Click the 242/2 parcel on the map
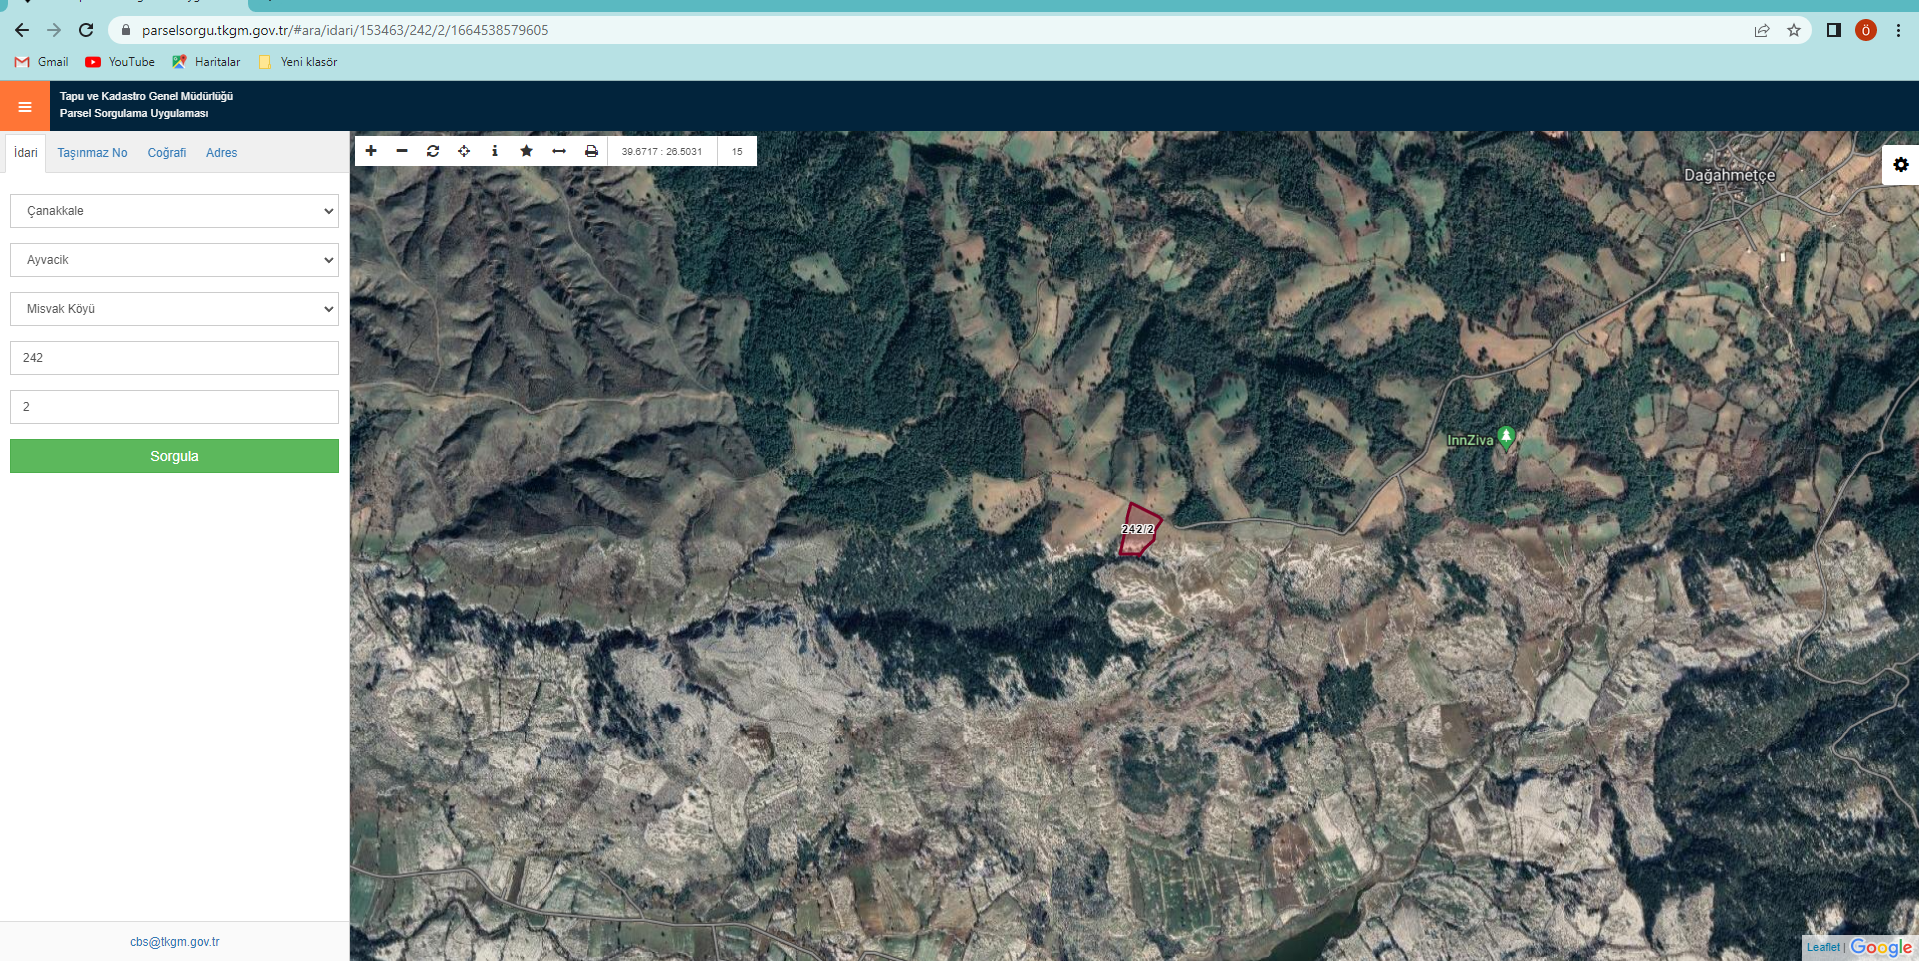The height and width of the screenshot is (961, 1919). click(x=1138, y=529)
